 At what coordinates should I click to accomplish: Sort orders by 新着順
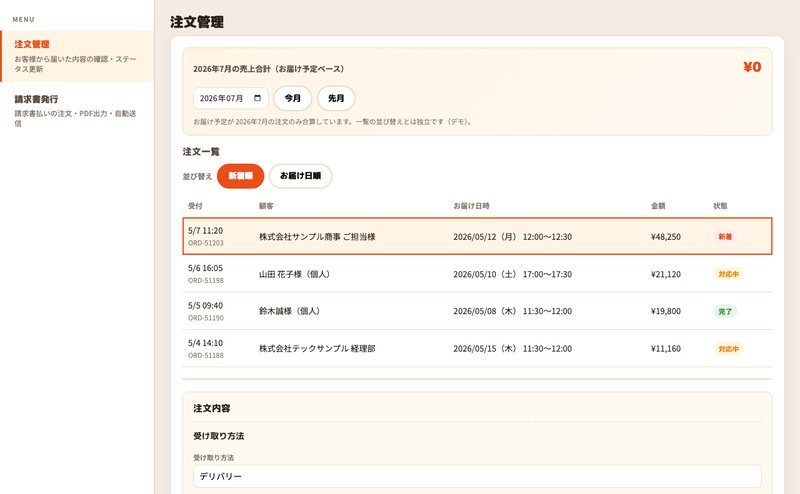coord(240,176)
